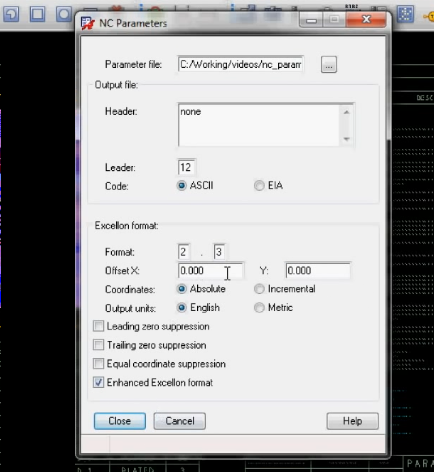Enable Trailing zero suppression
Image resolution: width=434 pixels, height=472 pixels.
pos(98,345)
